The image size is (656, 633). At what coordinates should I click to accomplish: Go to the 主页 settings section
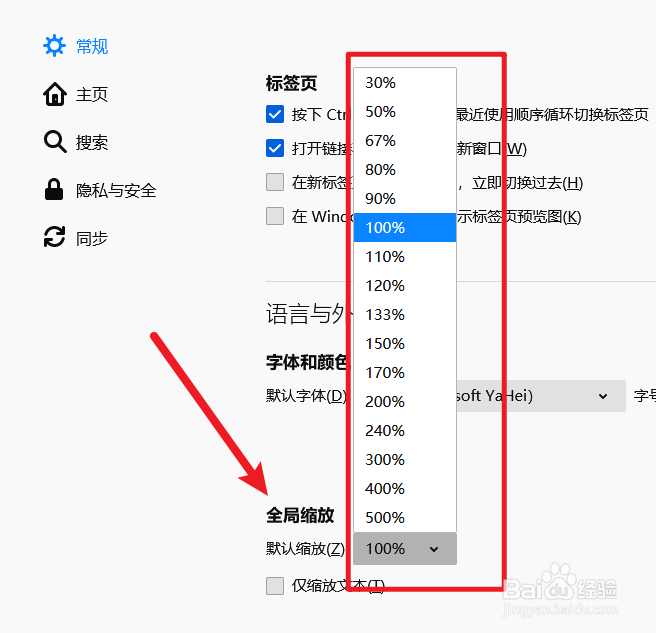[92, 95]
